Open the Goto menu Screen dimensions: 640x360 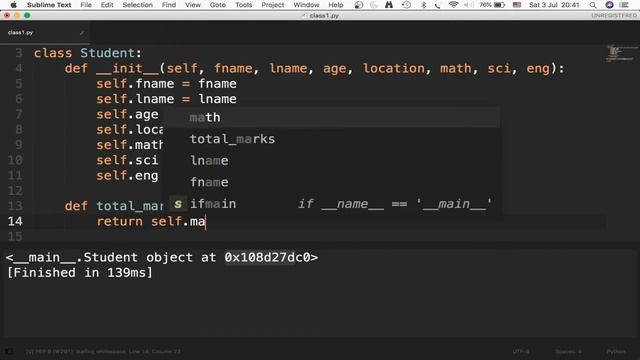click(218, 5)
